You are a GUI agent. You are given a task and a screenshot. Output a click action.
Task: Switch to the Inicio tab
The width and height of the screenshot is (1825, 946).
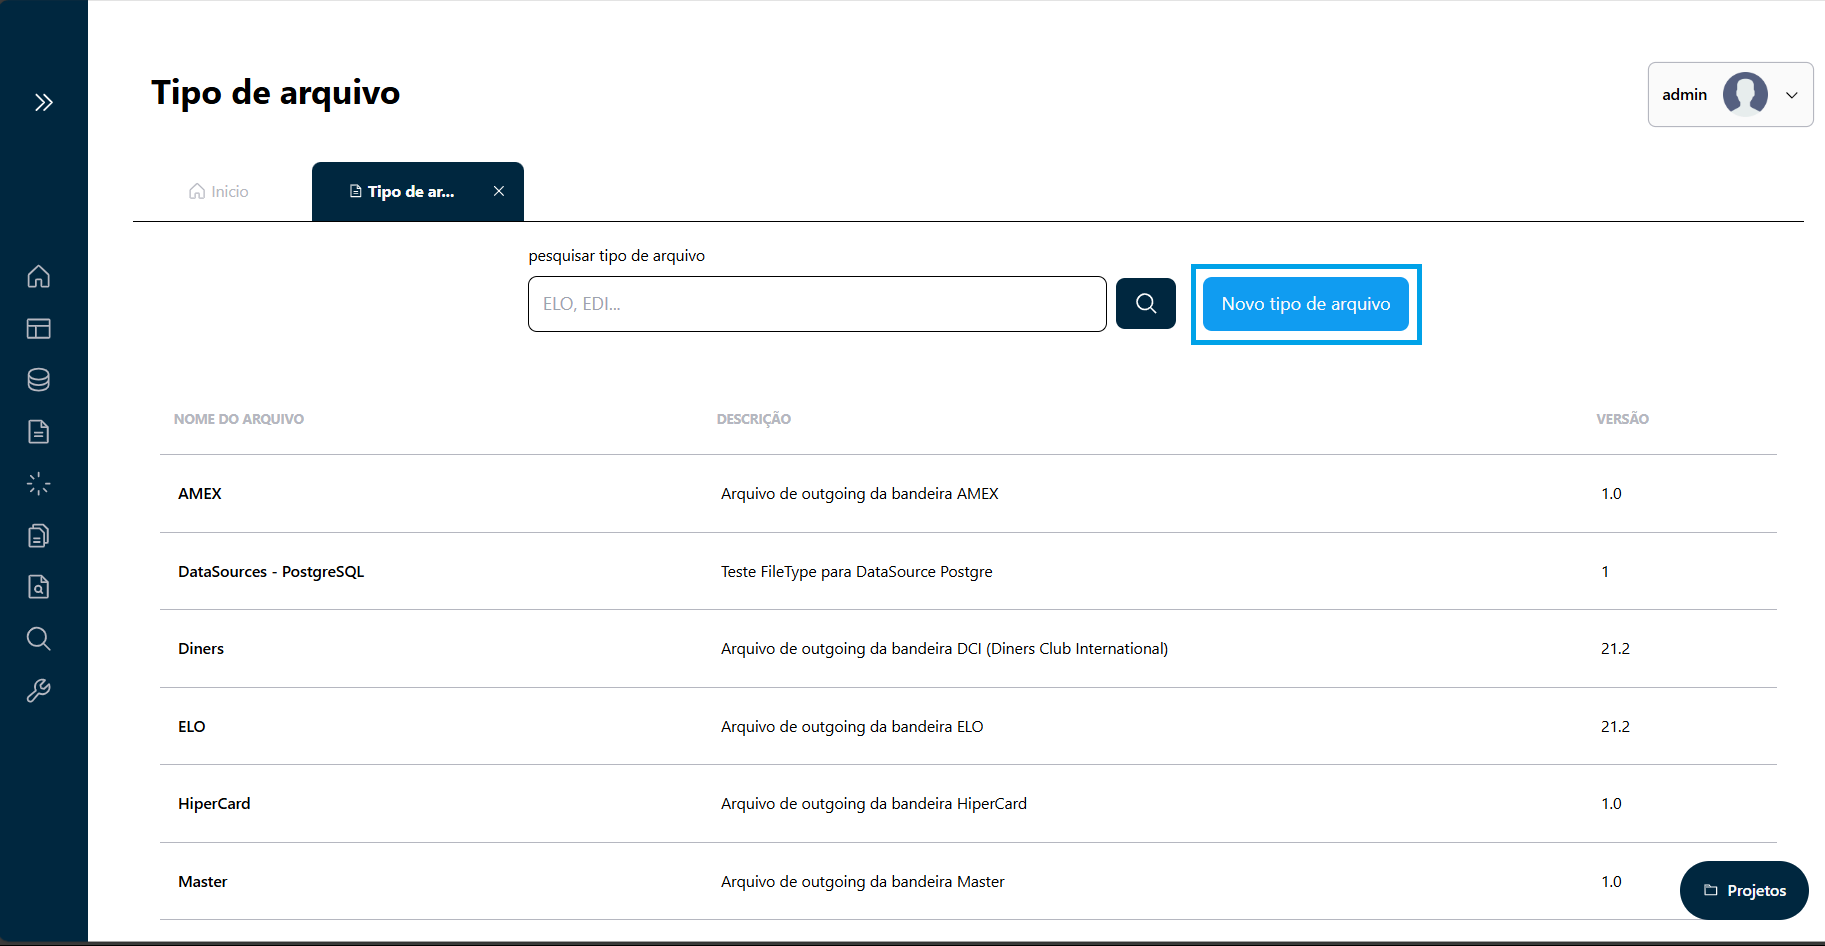pos(219,192)
